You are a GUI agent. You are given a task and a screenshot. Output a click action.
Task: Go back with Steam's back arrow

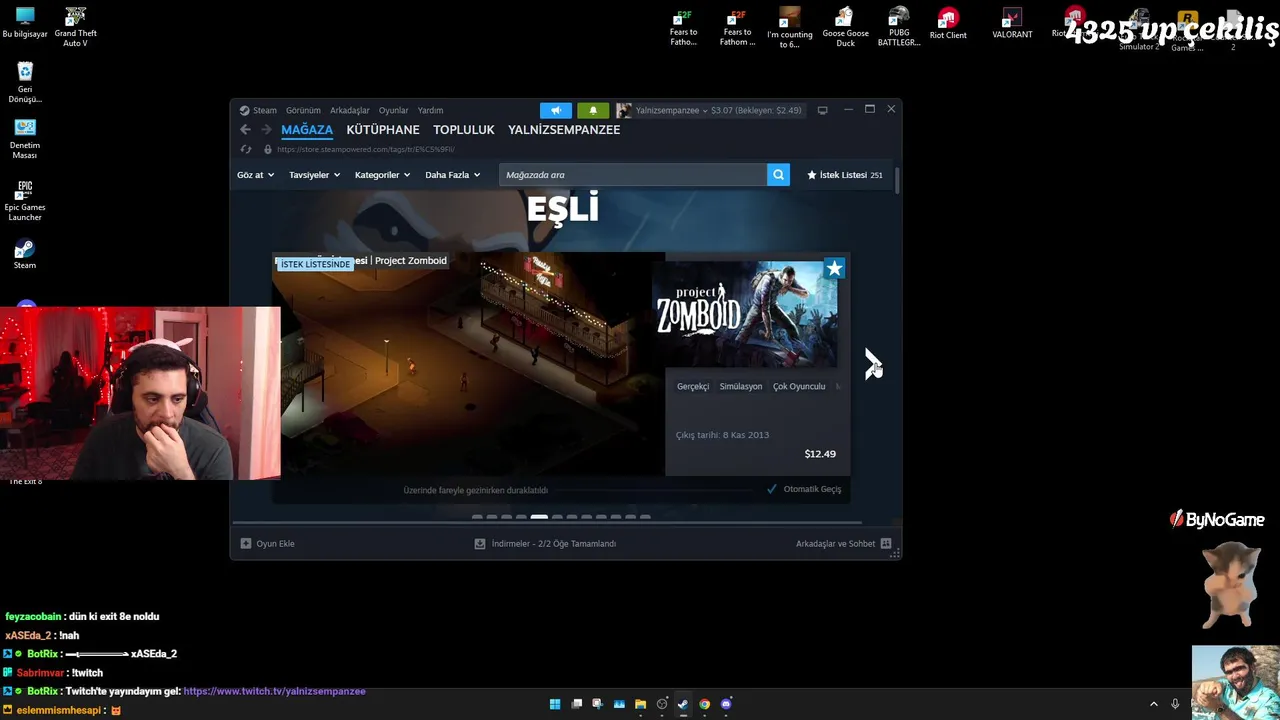[245, 130]
